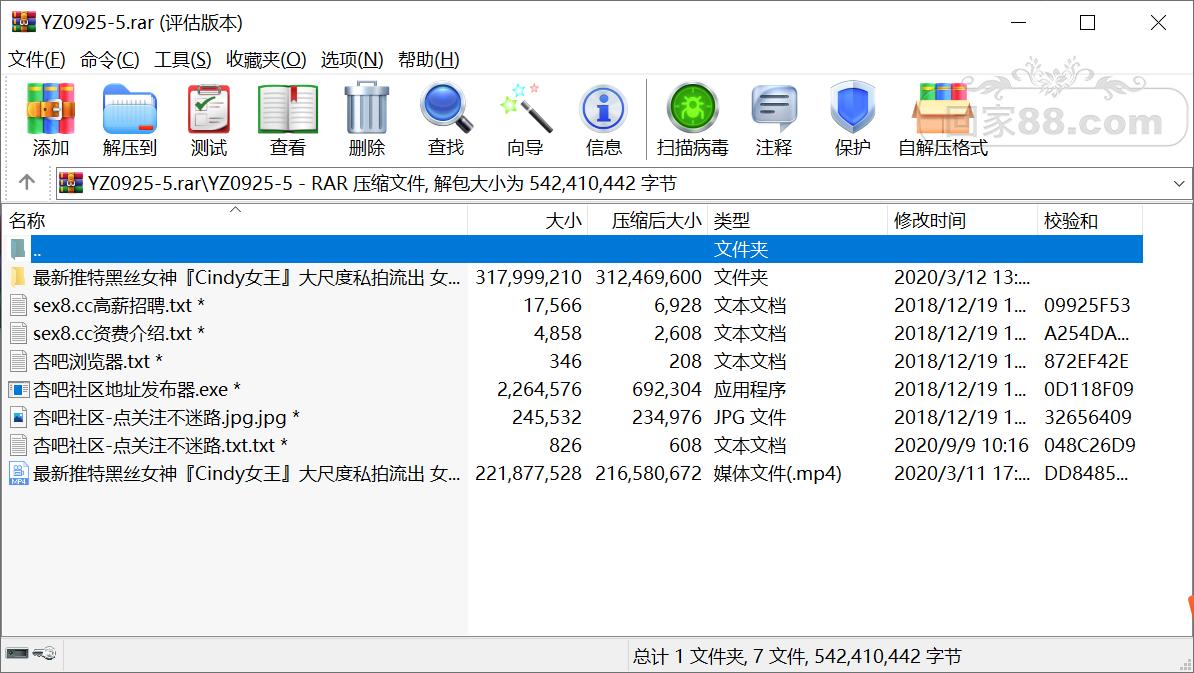Click the archive path field YZ0925-5.rar

click(624, 183)
